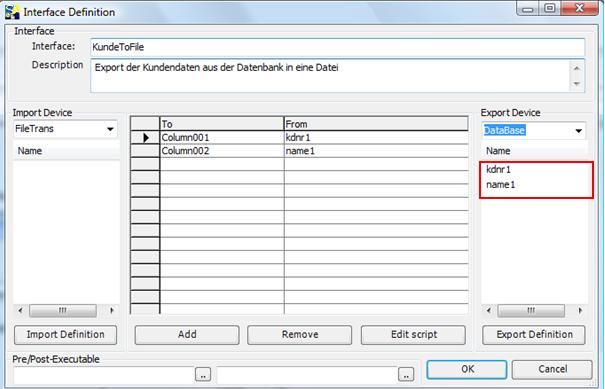Click Import list scroll right arrow
The image size is (605, 389).
click(112, 310)
